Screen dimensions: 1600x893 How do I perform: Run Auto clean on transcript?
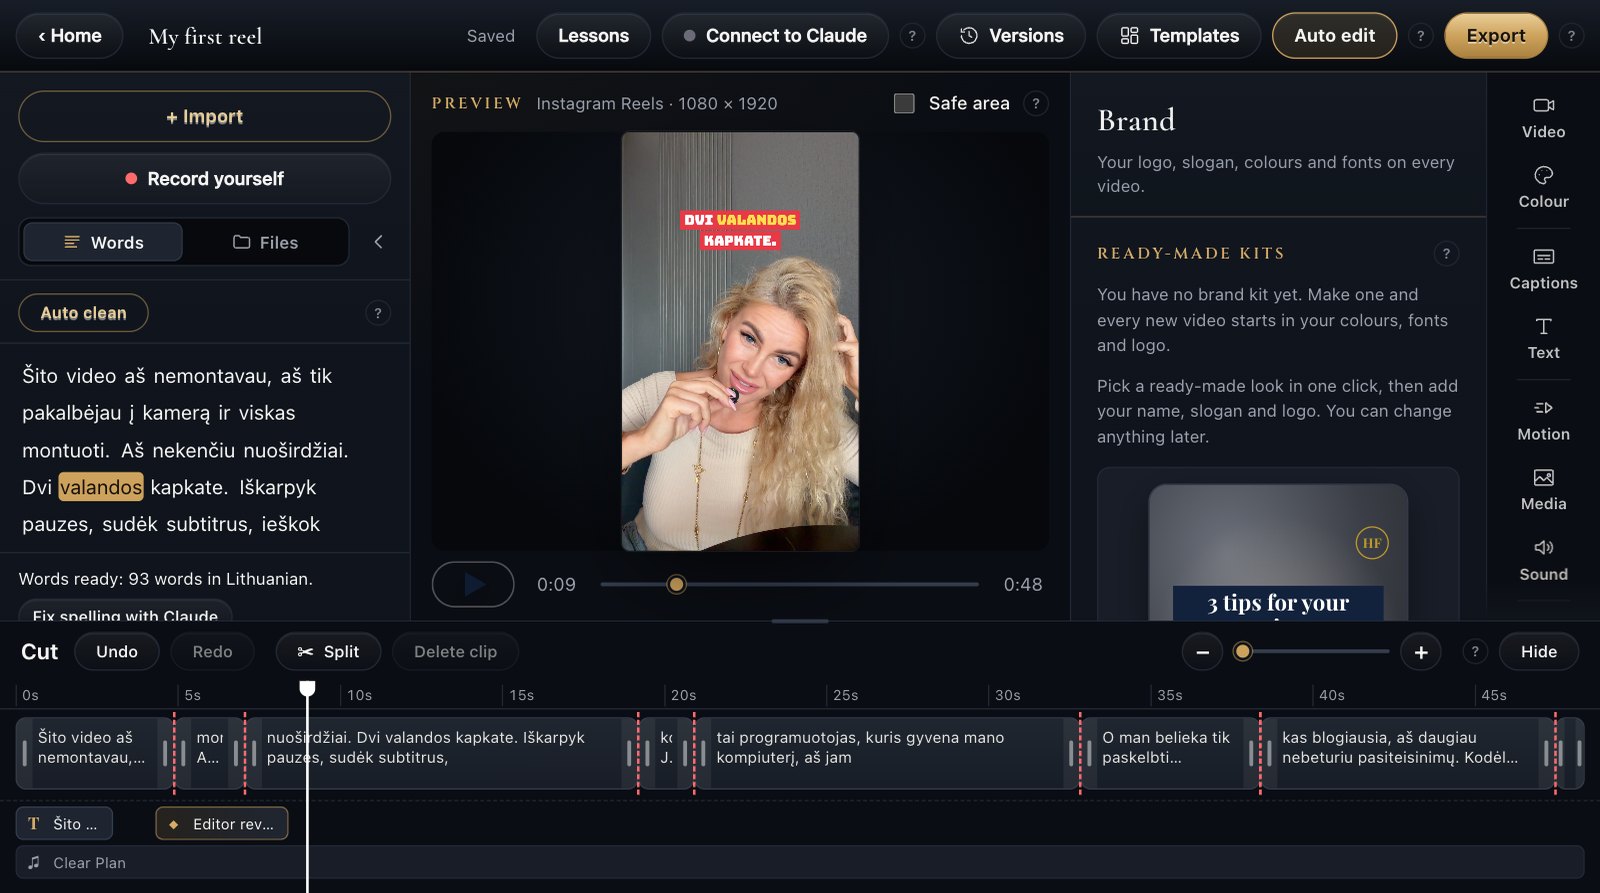coord(83,313)
